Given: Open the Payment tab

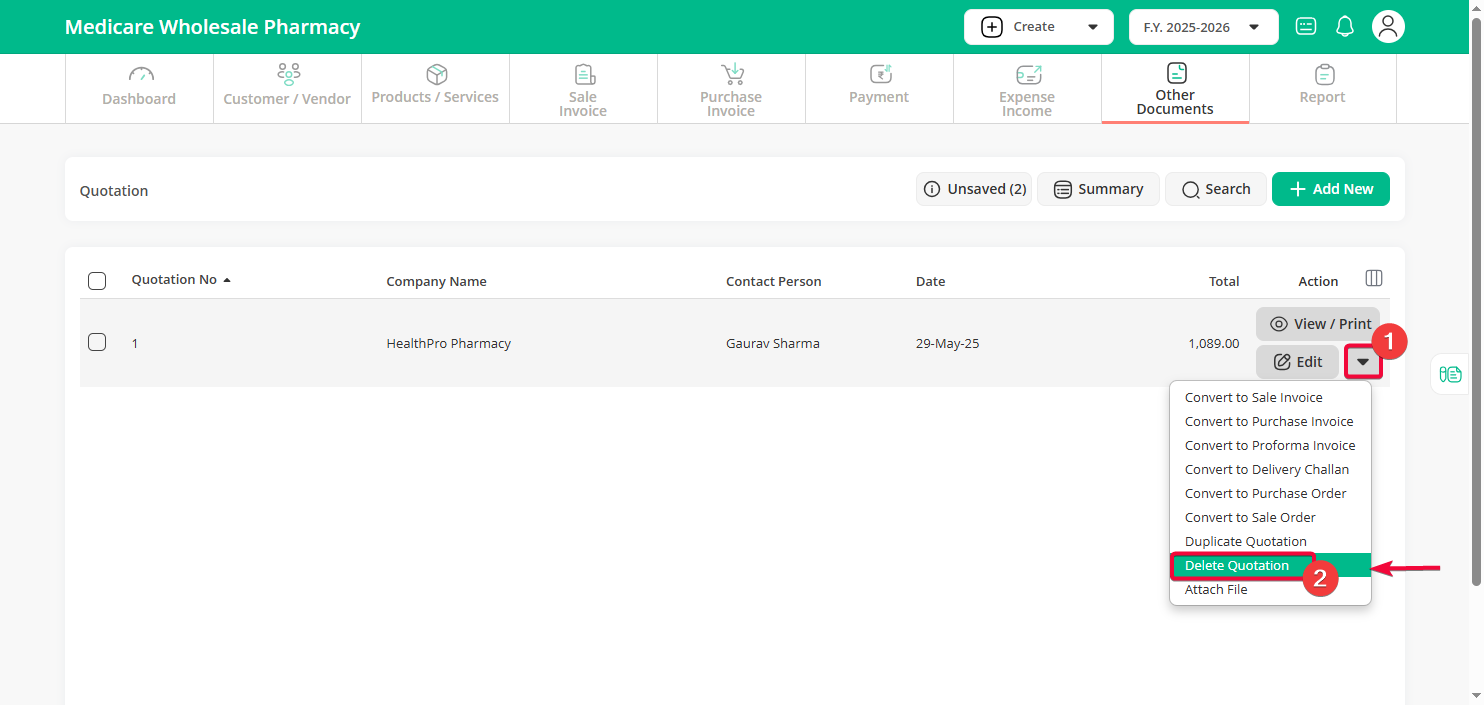Looking at the screenshot, I should click(x=879, y=88).
